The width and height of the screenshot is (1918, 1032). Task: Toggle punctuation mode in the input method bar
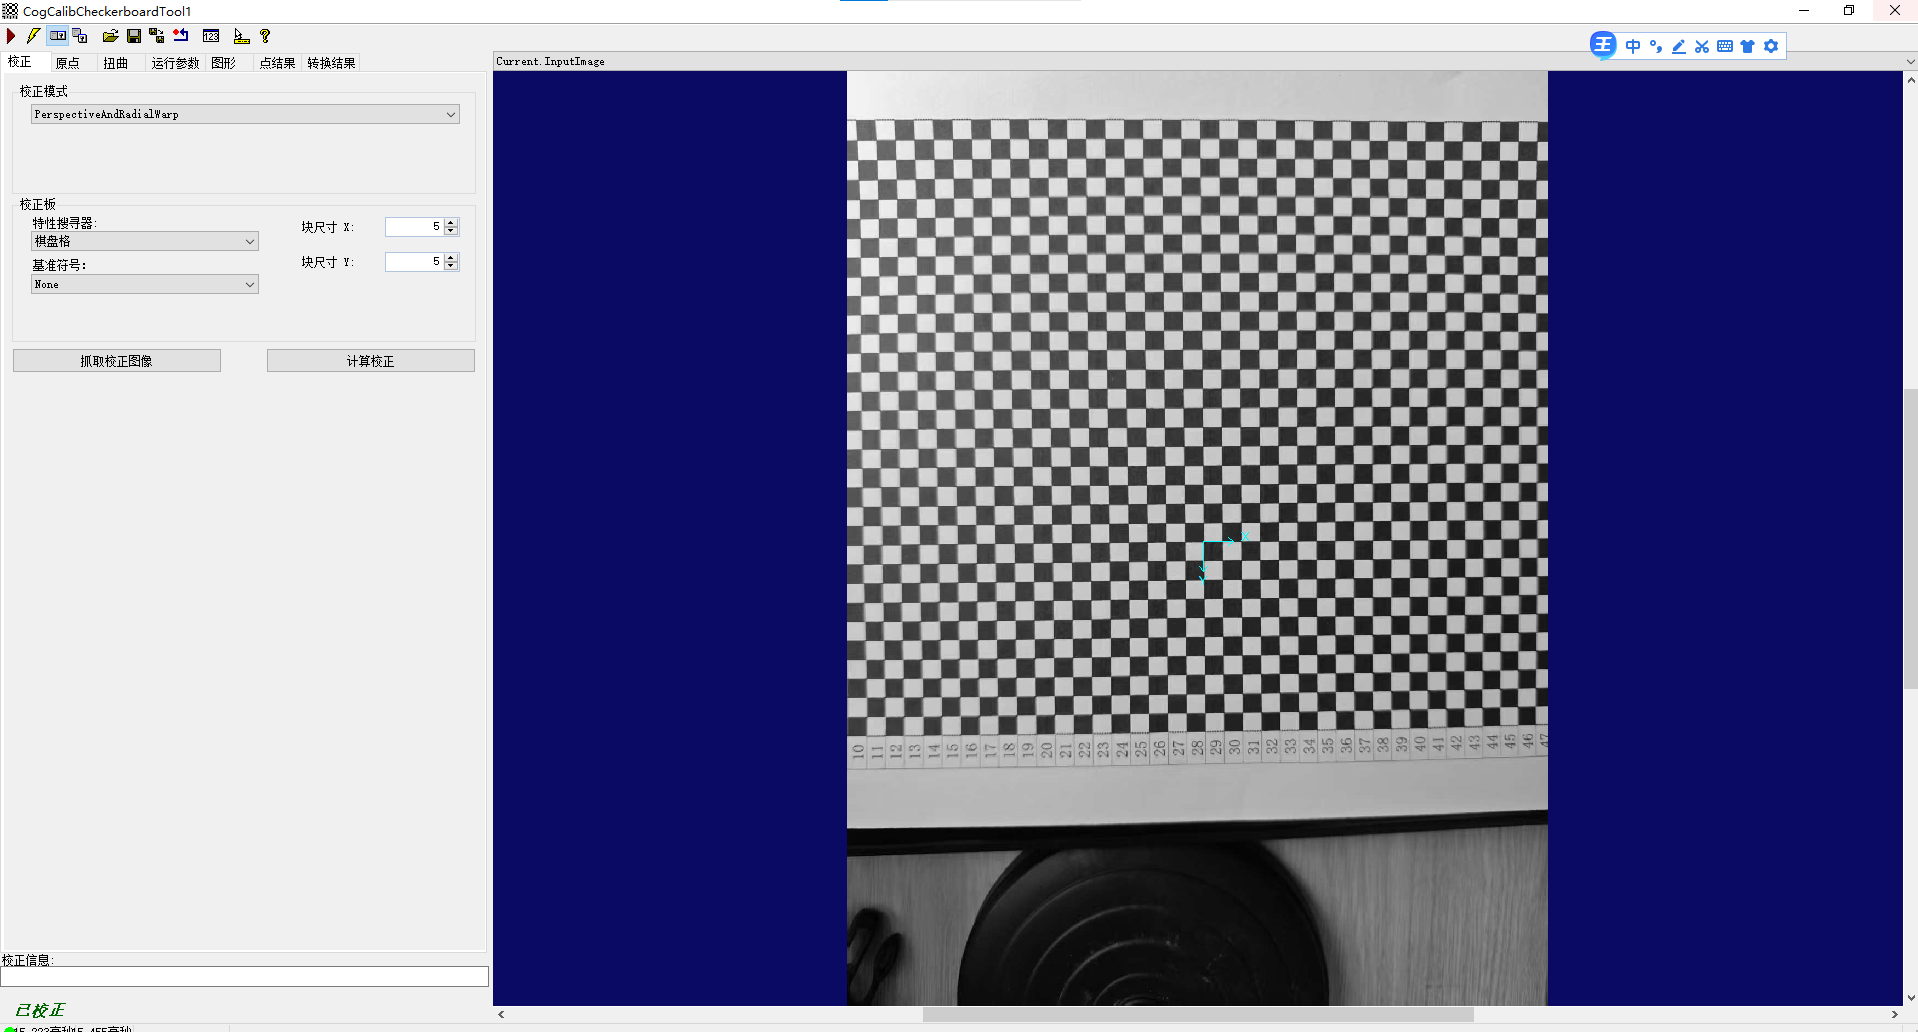[1656, 46]
